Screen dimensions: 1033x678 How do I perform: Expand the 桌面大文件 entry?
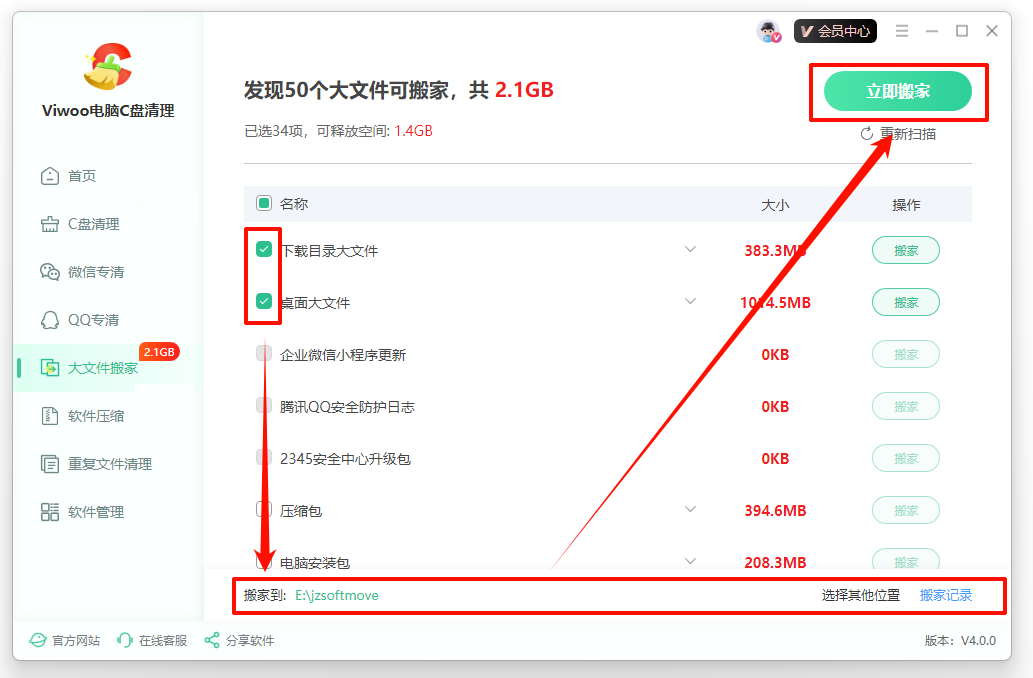tap(690, 301)
